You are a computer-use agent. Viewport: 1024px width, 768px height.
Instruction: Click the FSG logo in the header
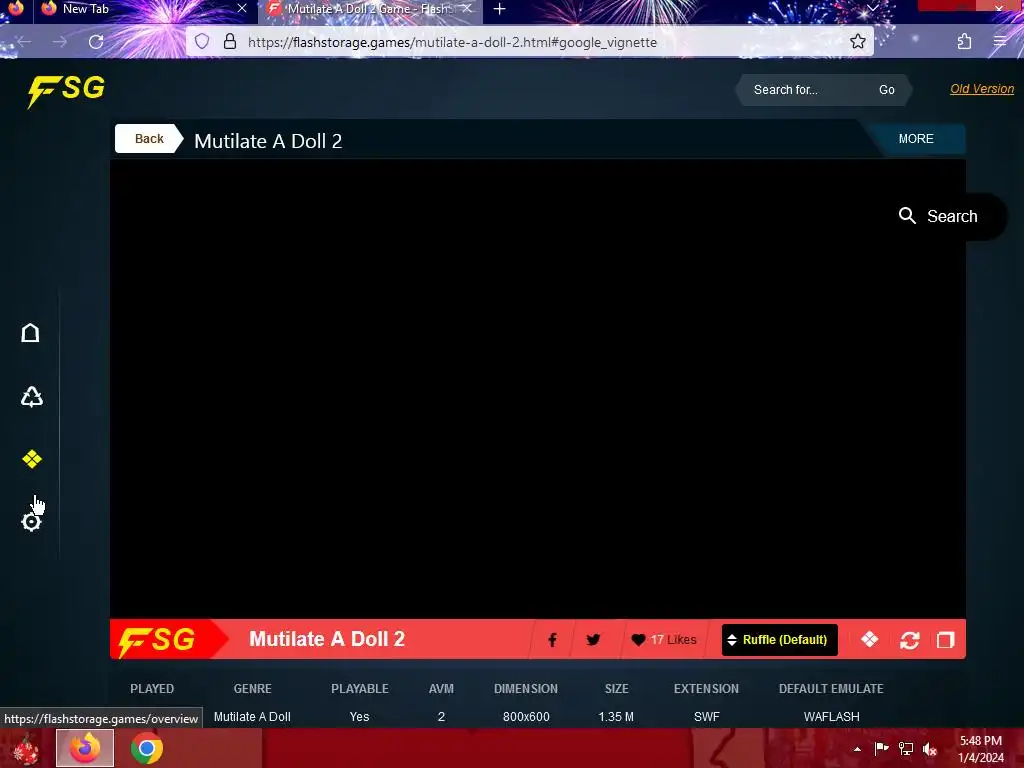click(66, 90)
